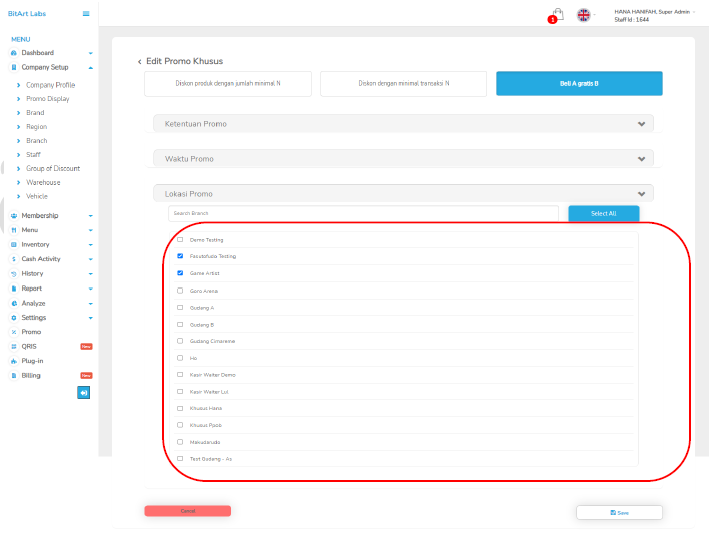The height and width of the screenshot is (534, 721).
Task: Focus the Search Branch input field
Action: [x=363, y=213]
